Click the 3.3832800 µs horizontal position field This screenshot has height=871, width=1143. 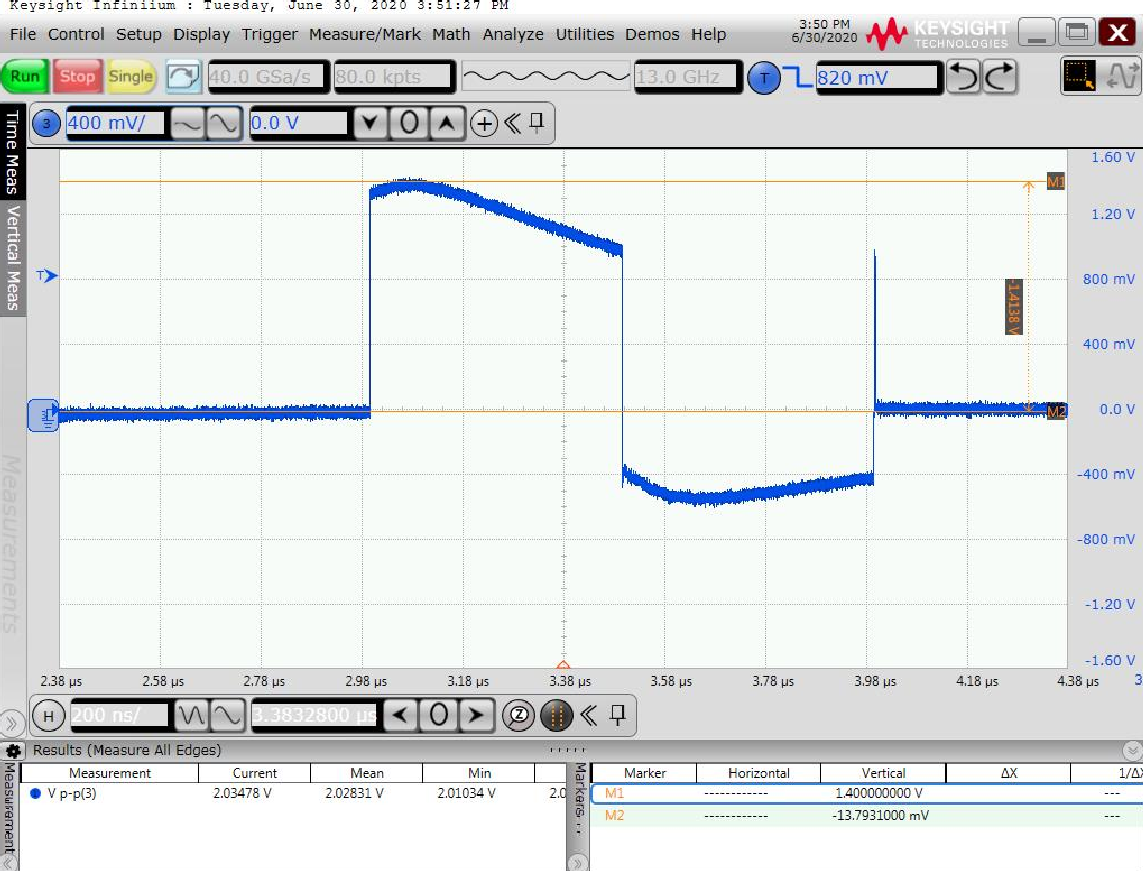314,716
